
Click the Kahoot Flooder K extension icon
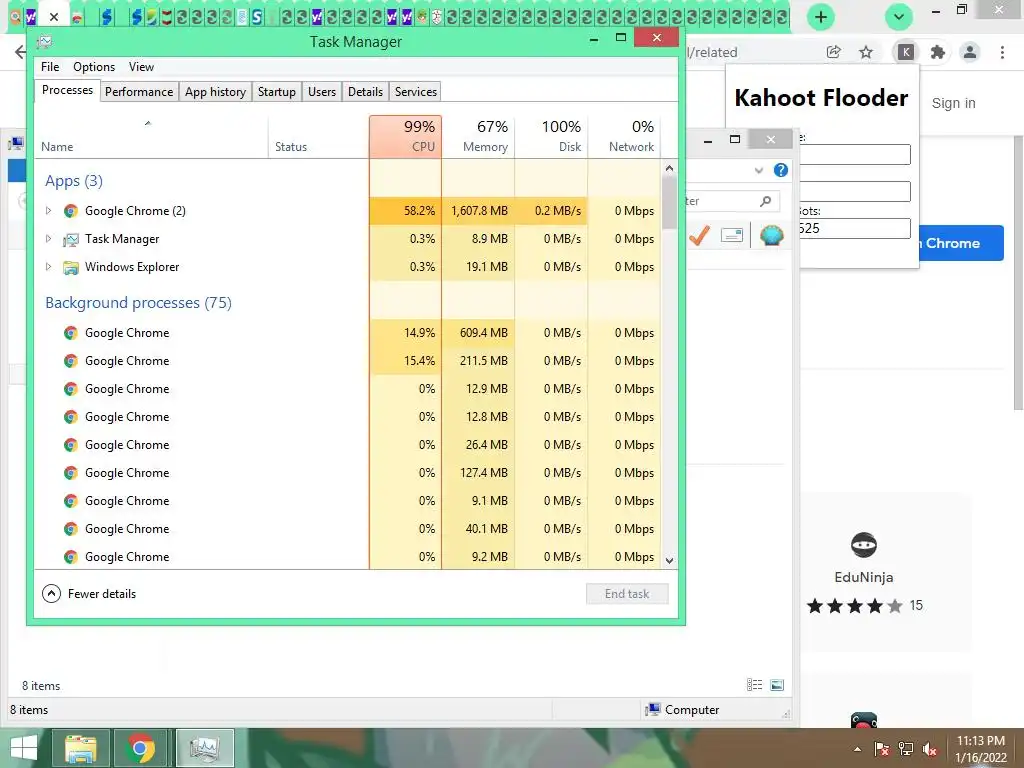click(906, 52)
